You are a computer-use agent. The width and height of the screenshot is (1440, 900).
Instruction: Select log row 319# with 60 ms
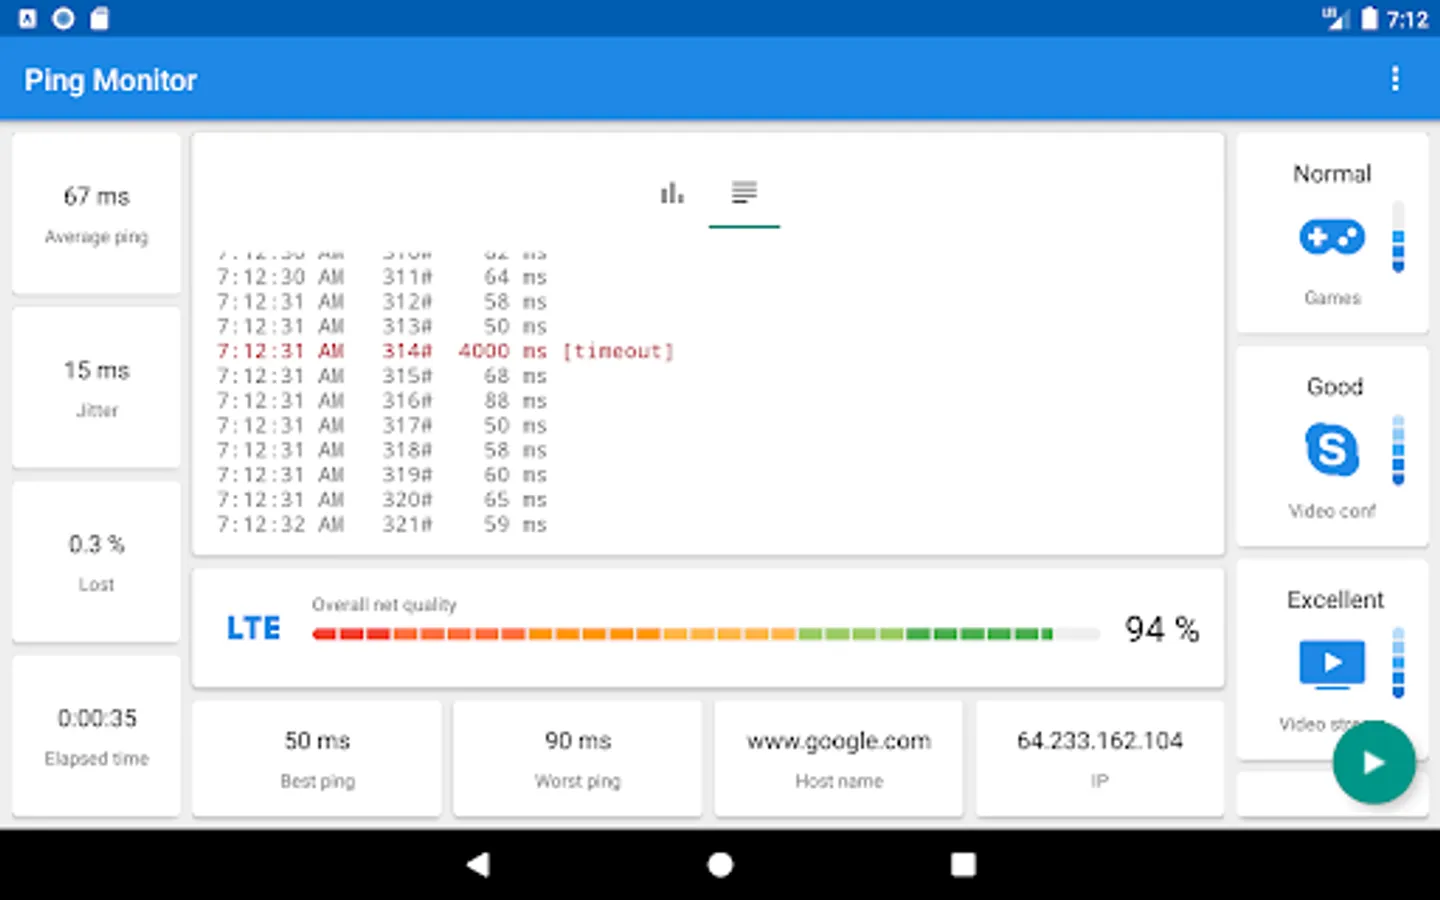click(x=382, y=475)
